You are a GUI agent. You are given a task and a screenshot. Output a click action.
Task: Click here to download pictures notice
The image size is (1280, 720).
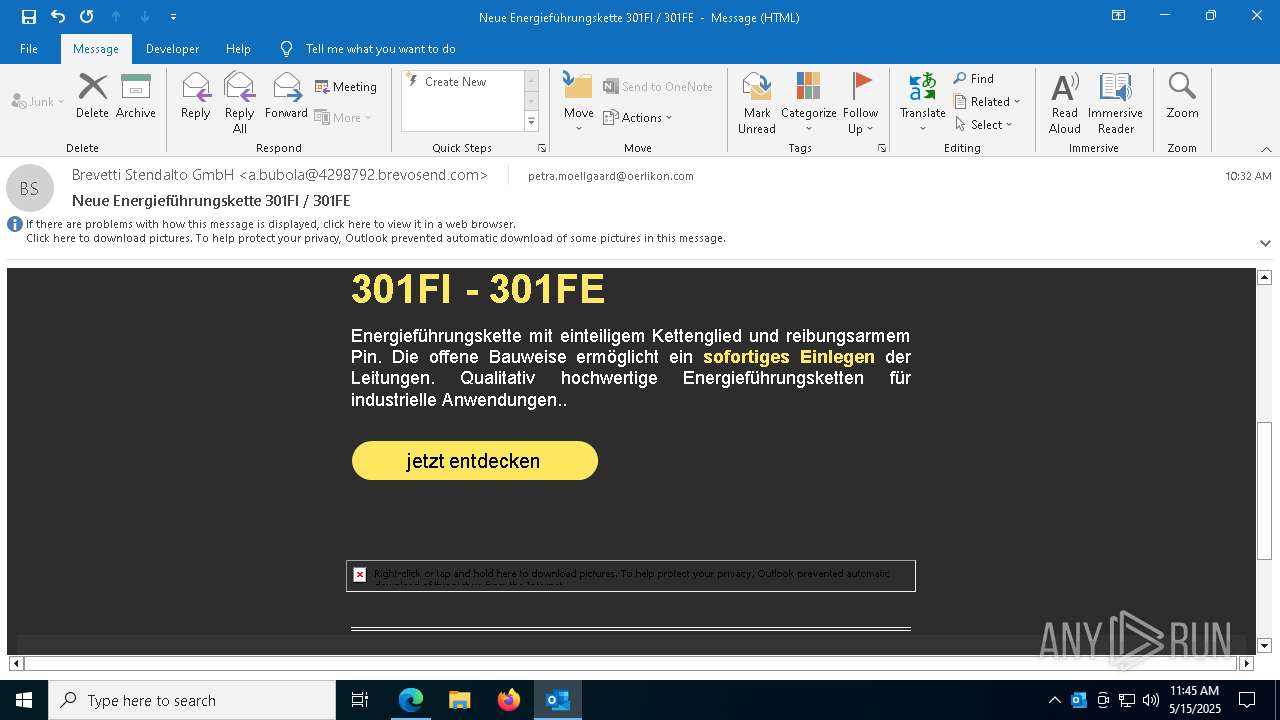[376, 238]
